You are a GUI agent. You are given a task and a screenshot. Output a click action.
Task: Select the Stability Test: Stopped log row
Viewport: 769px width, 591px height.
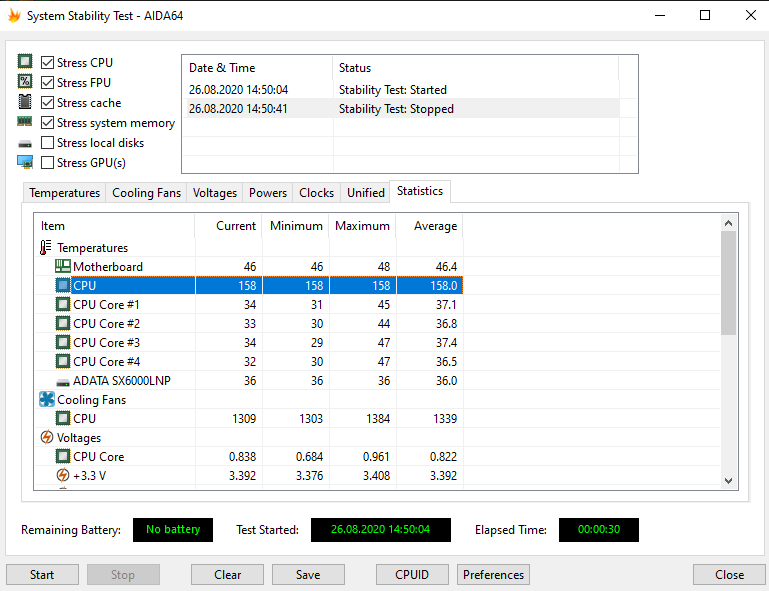pos(401,108)
